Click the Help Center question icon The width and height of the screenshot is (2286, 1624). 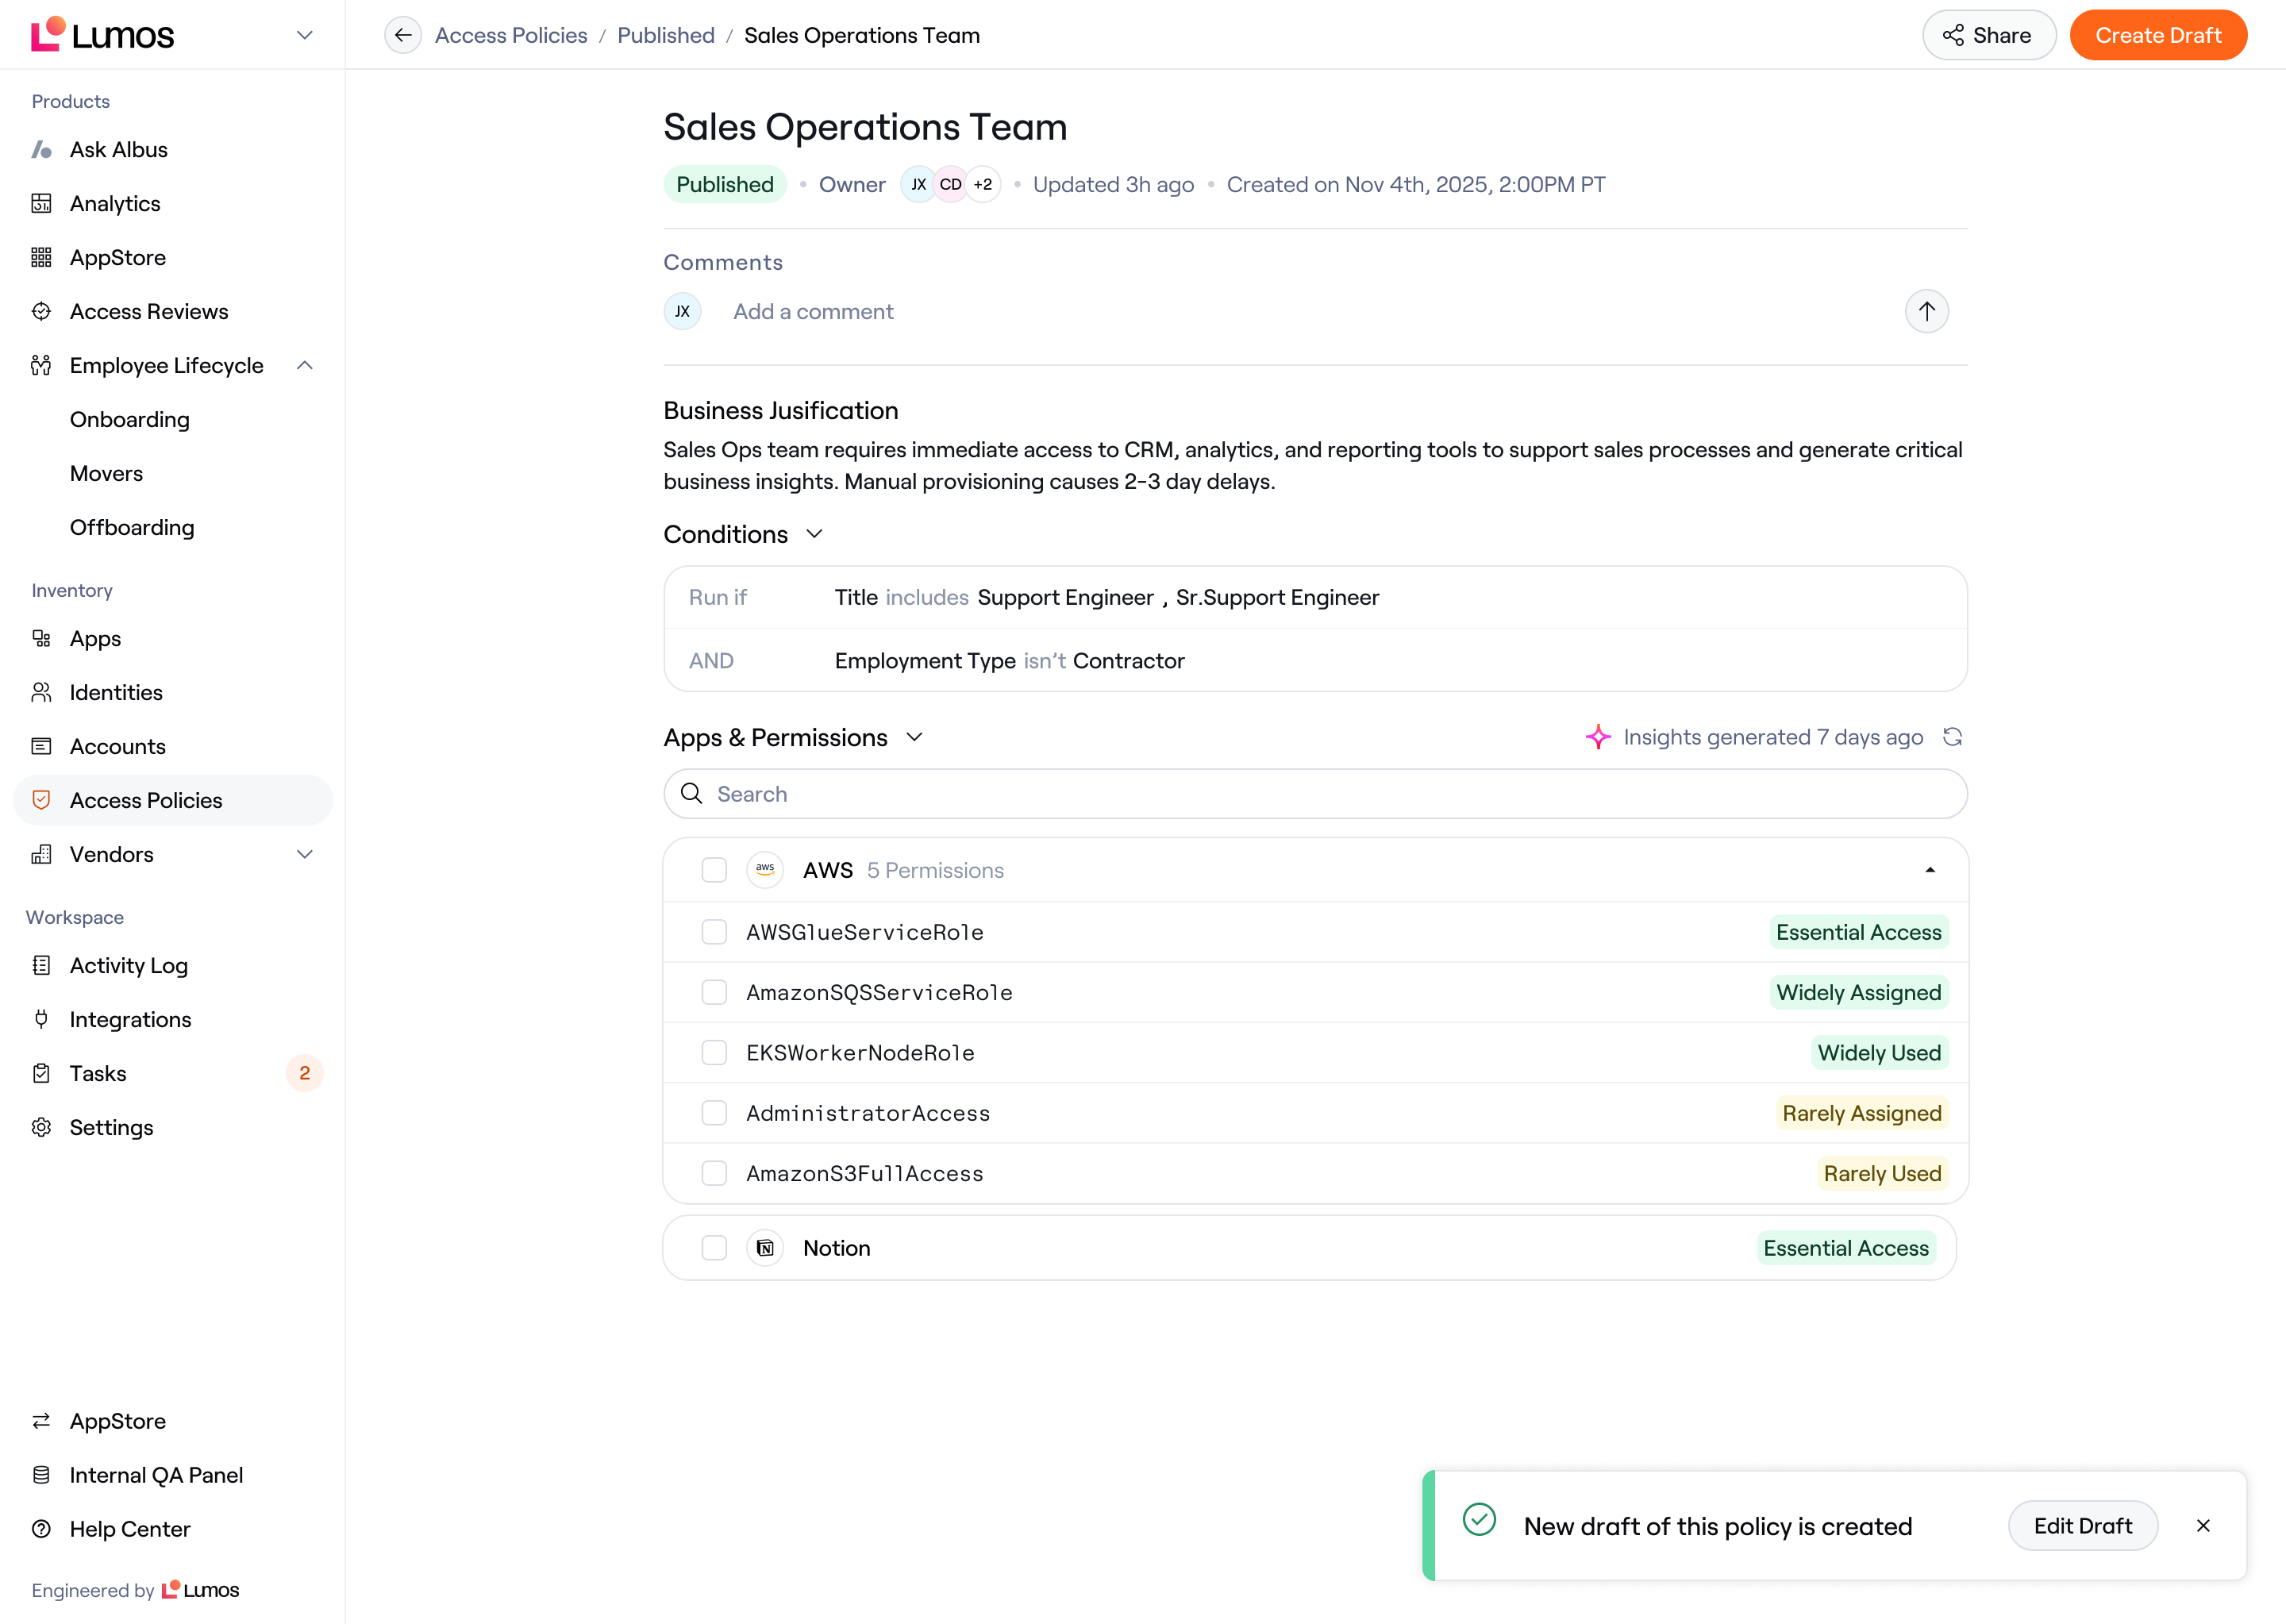[41, 1529]
